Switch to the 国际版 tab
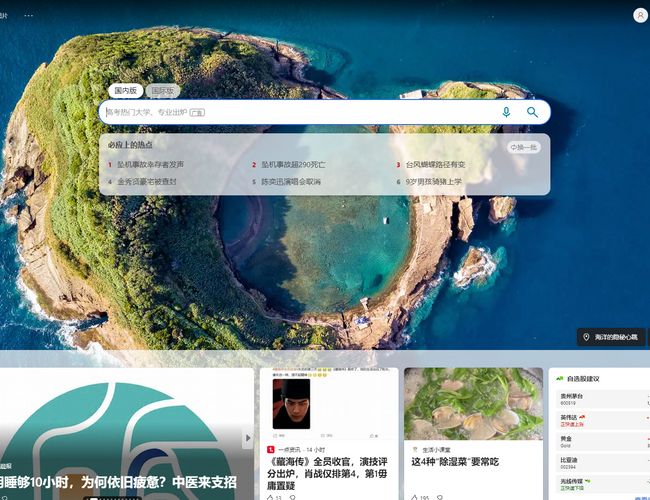The height and width of the screenshot is (500, 650). (x=162, y=90)
